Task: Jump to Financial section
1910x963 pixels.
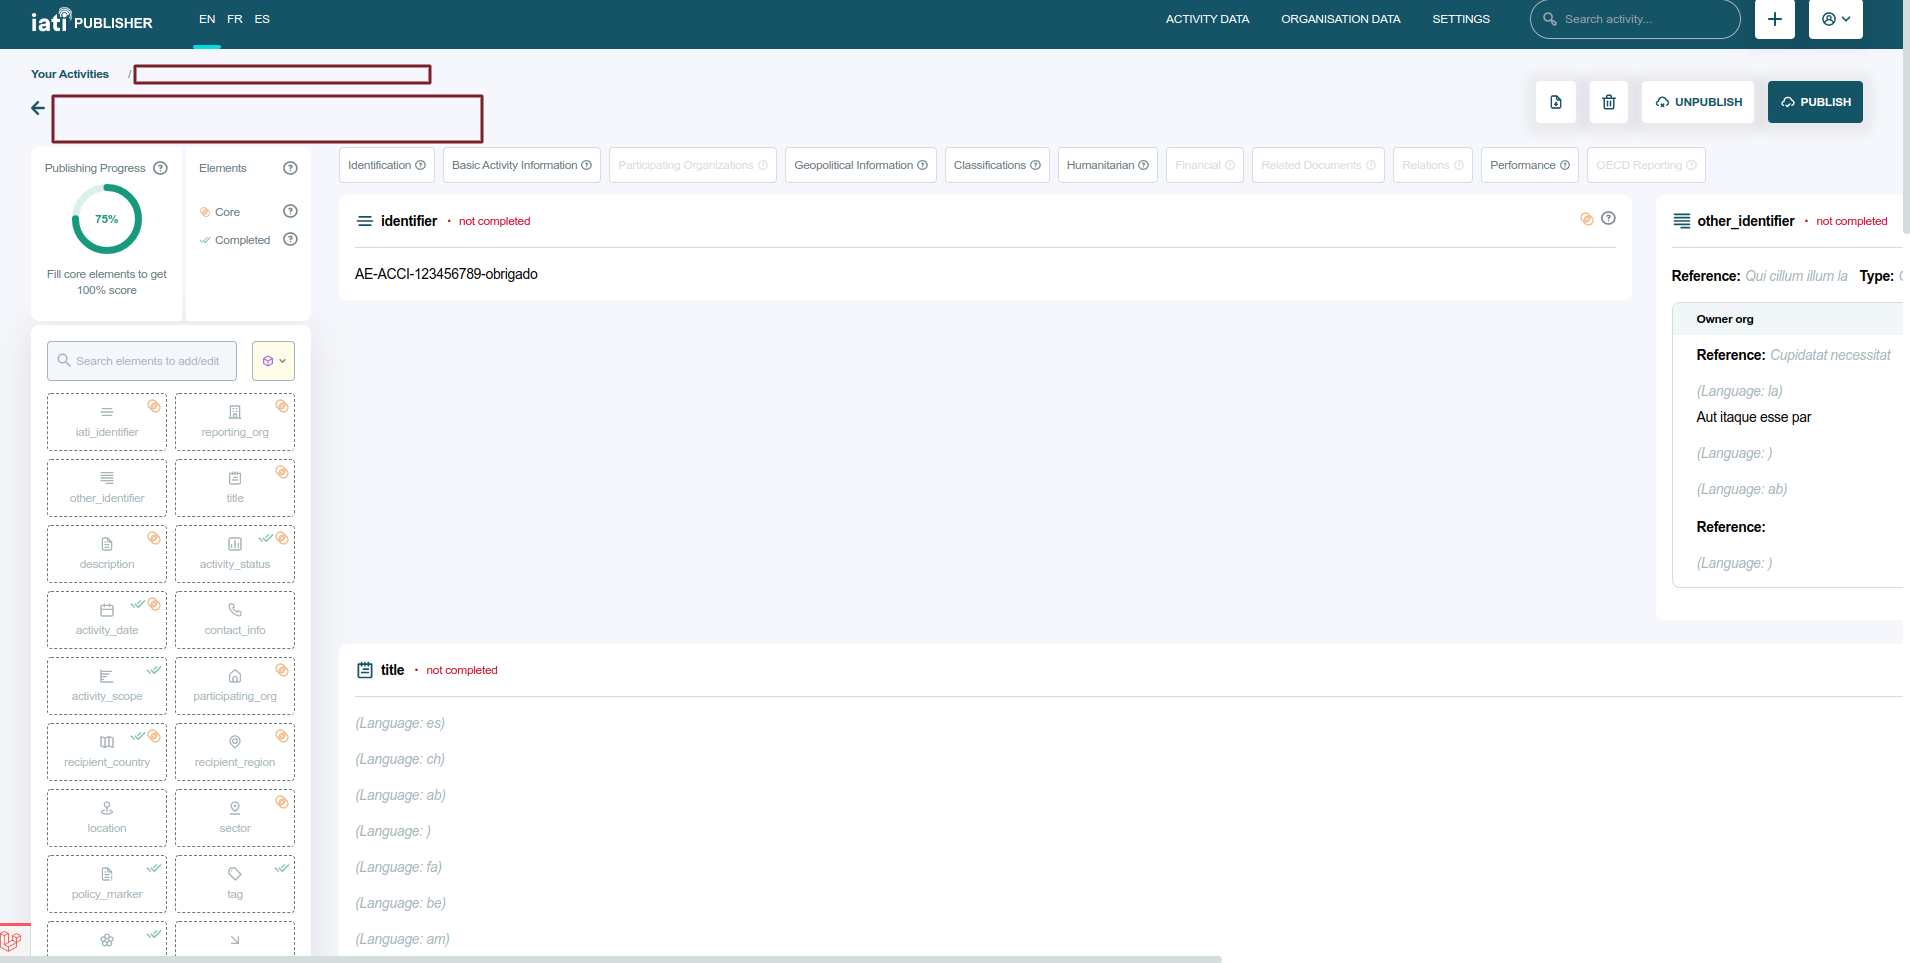Action: pyautogui.click(x=1205, y=165)
